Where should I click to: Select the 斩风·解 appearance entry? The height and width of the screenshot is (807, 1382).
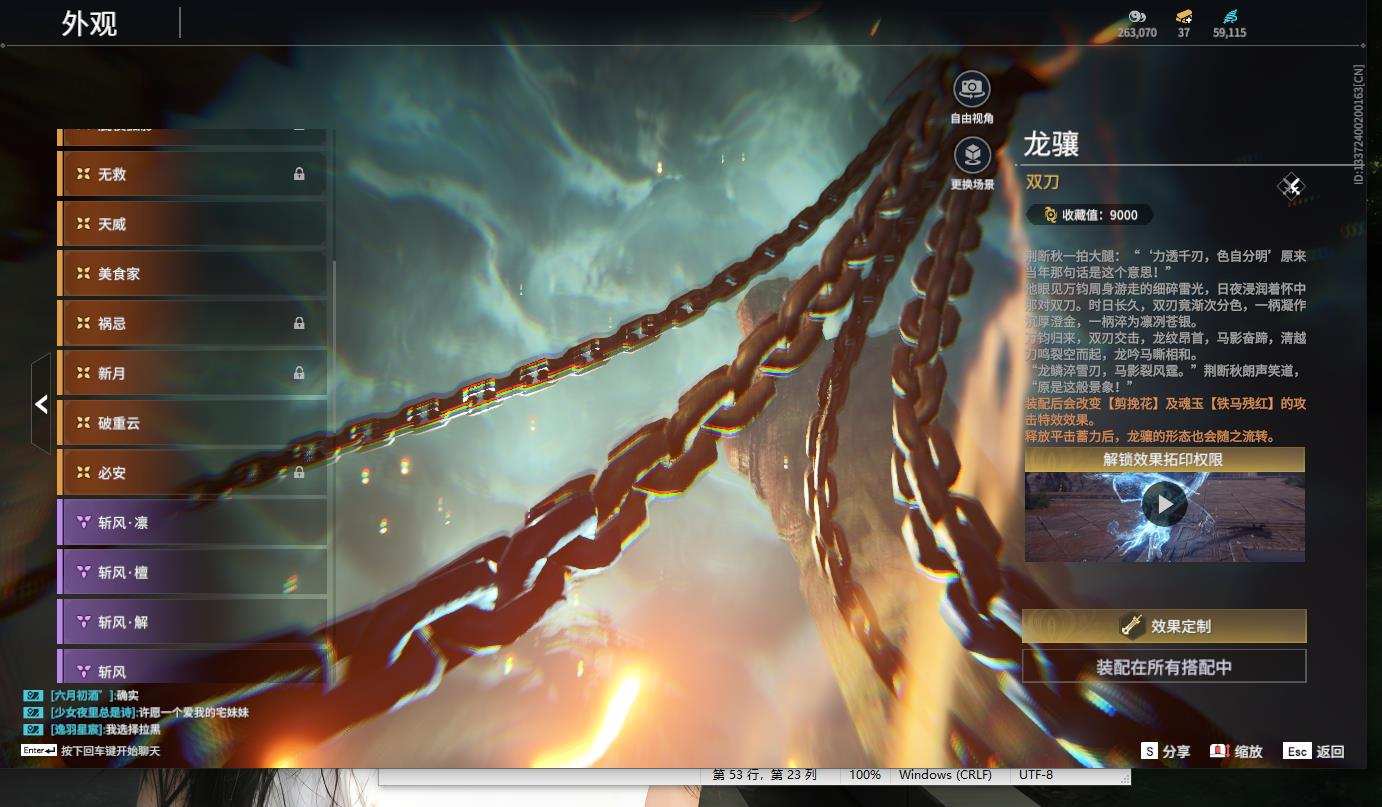pos(192,622)
